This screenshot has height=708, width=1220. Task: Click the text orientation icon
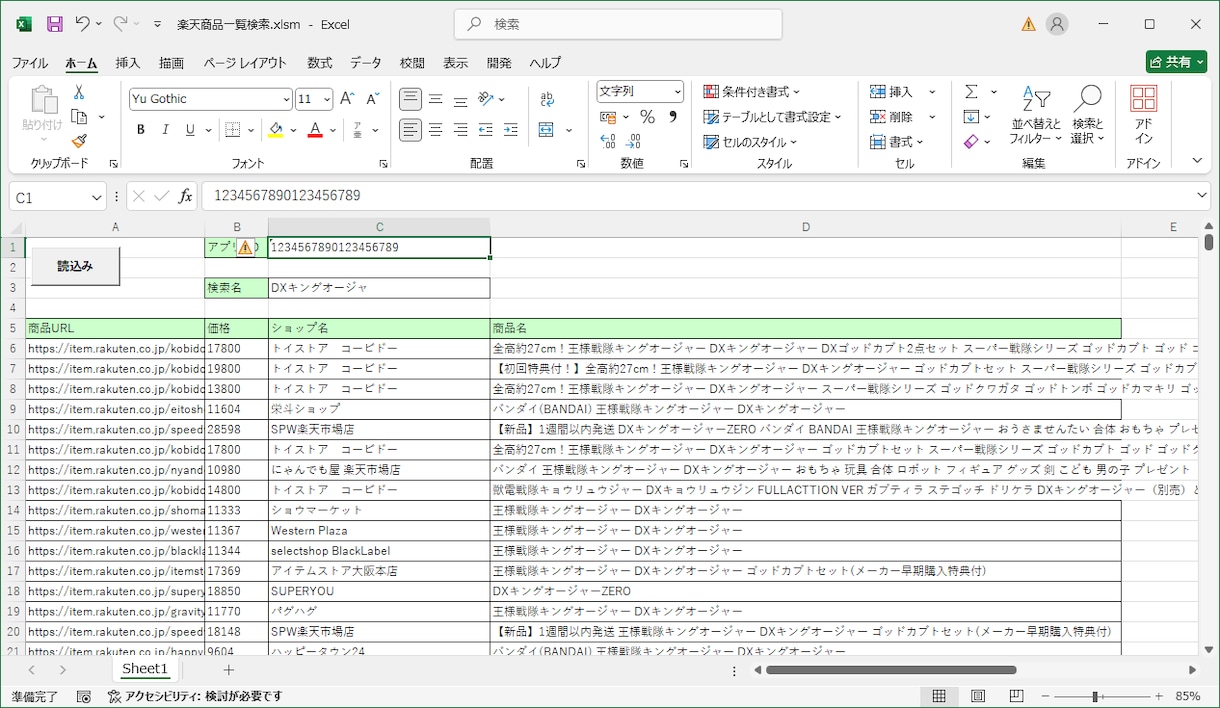[486, 99]
